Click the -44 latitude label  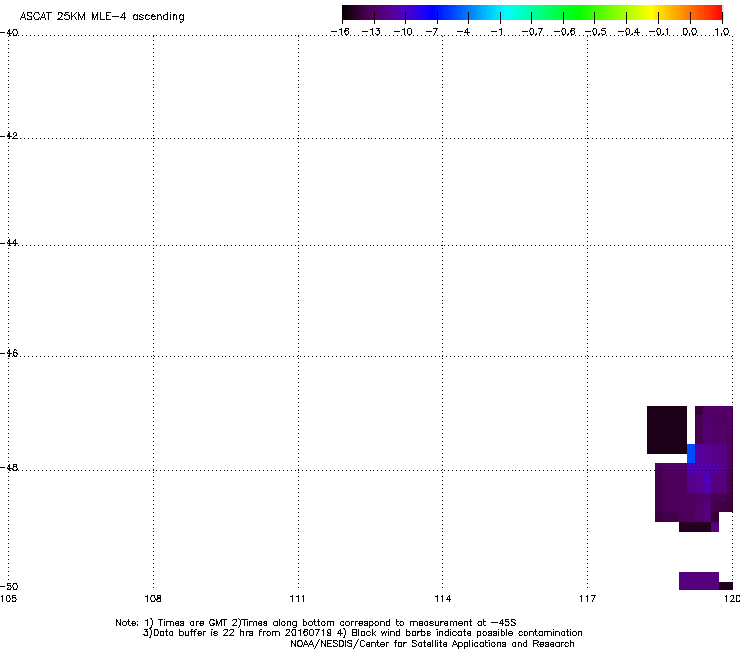tap(9, 243)
